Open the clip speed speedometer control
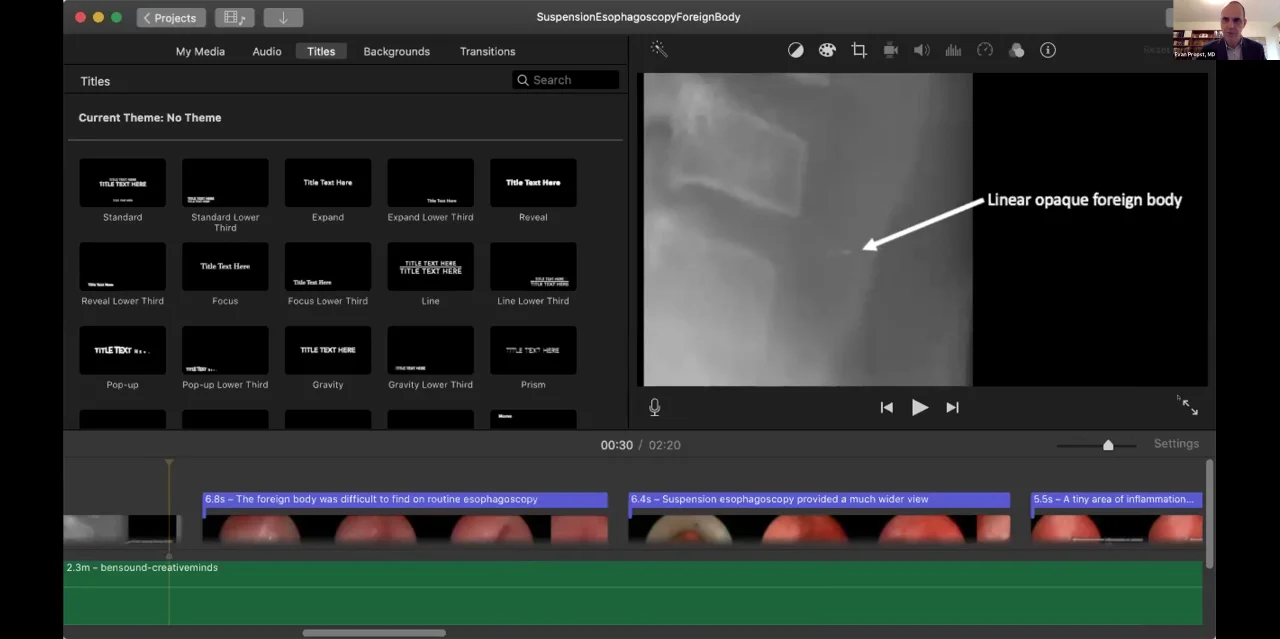Screen dimensions: 1280x639 tap(985, 50)
